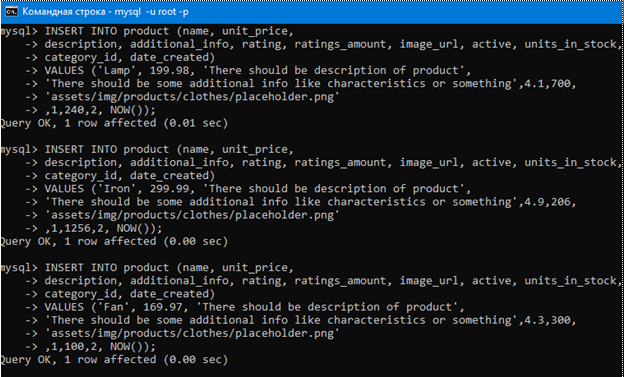Click the ',1,240,2, NOW());' line
Screen dimensions: 624x377
point(100,110)
